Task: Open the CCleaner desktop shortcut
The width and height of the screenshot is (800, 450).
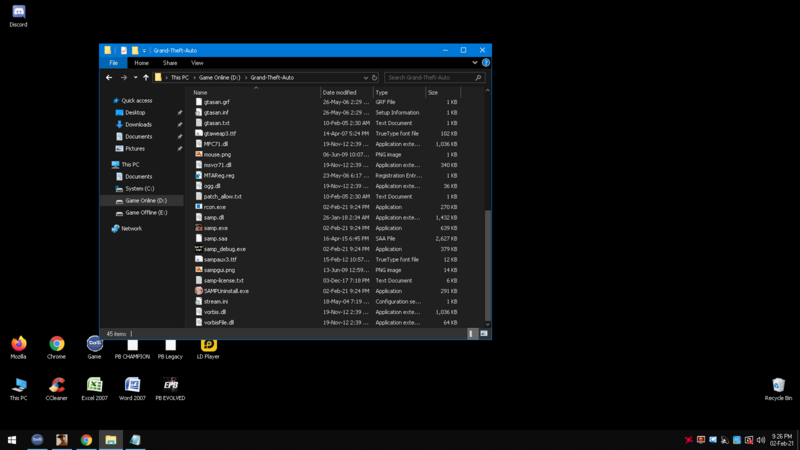Action: tap(57, 389)
